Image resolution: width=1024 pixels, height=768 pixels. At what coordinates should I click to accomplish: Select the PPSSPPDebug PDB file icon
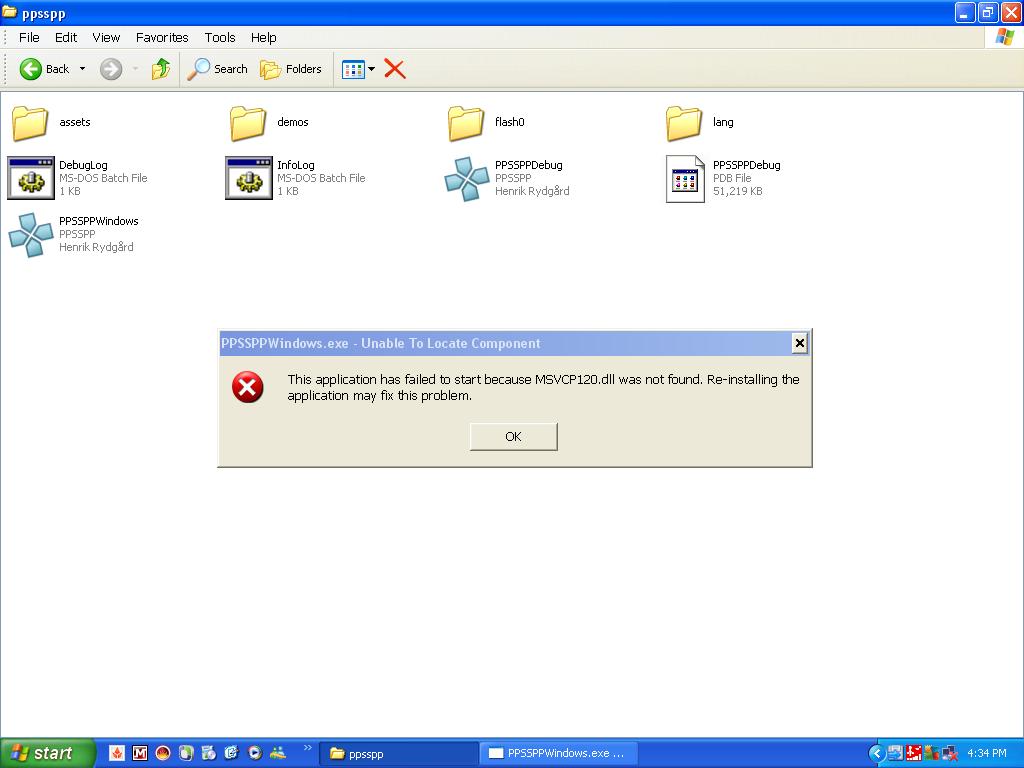[685, 179]
